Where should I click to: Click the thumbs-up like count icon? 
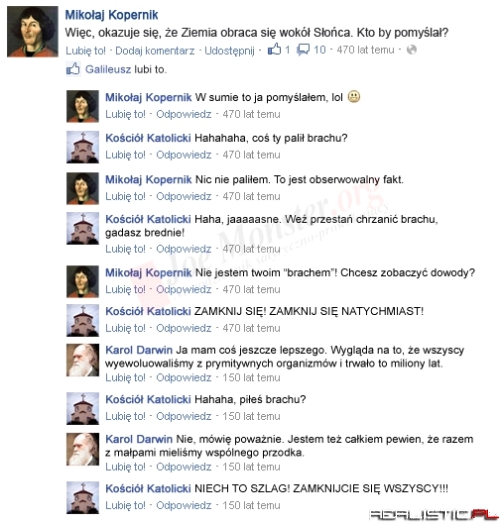274,49
